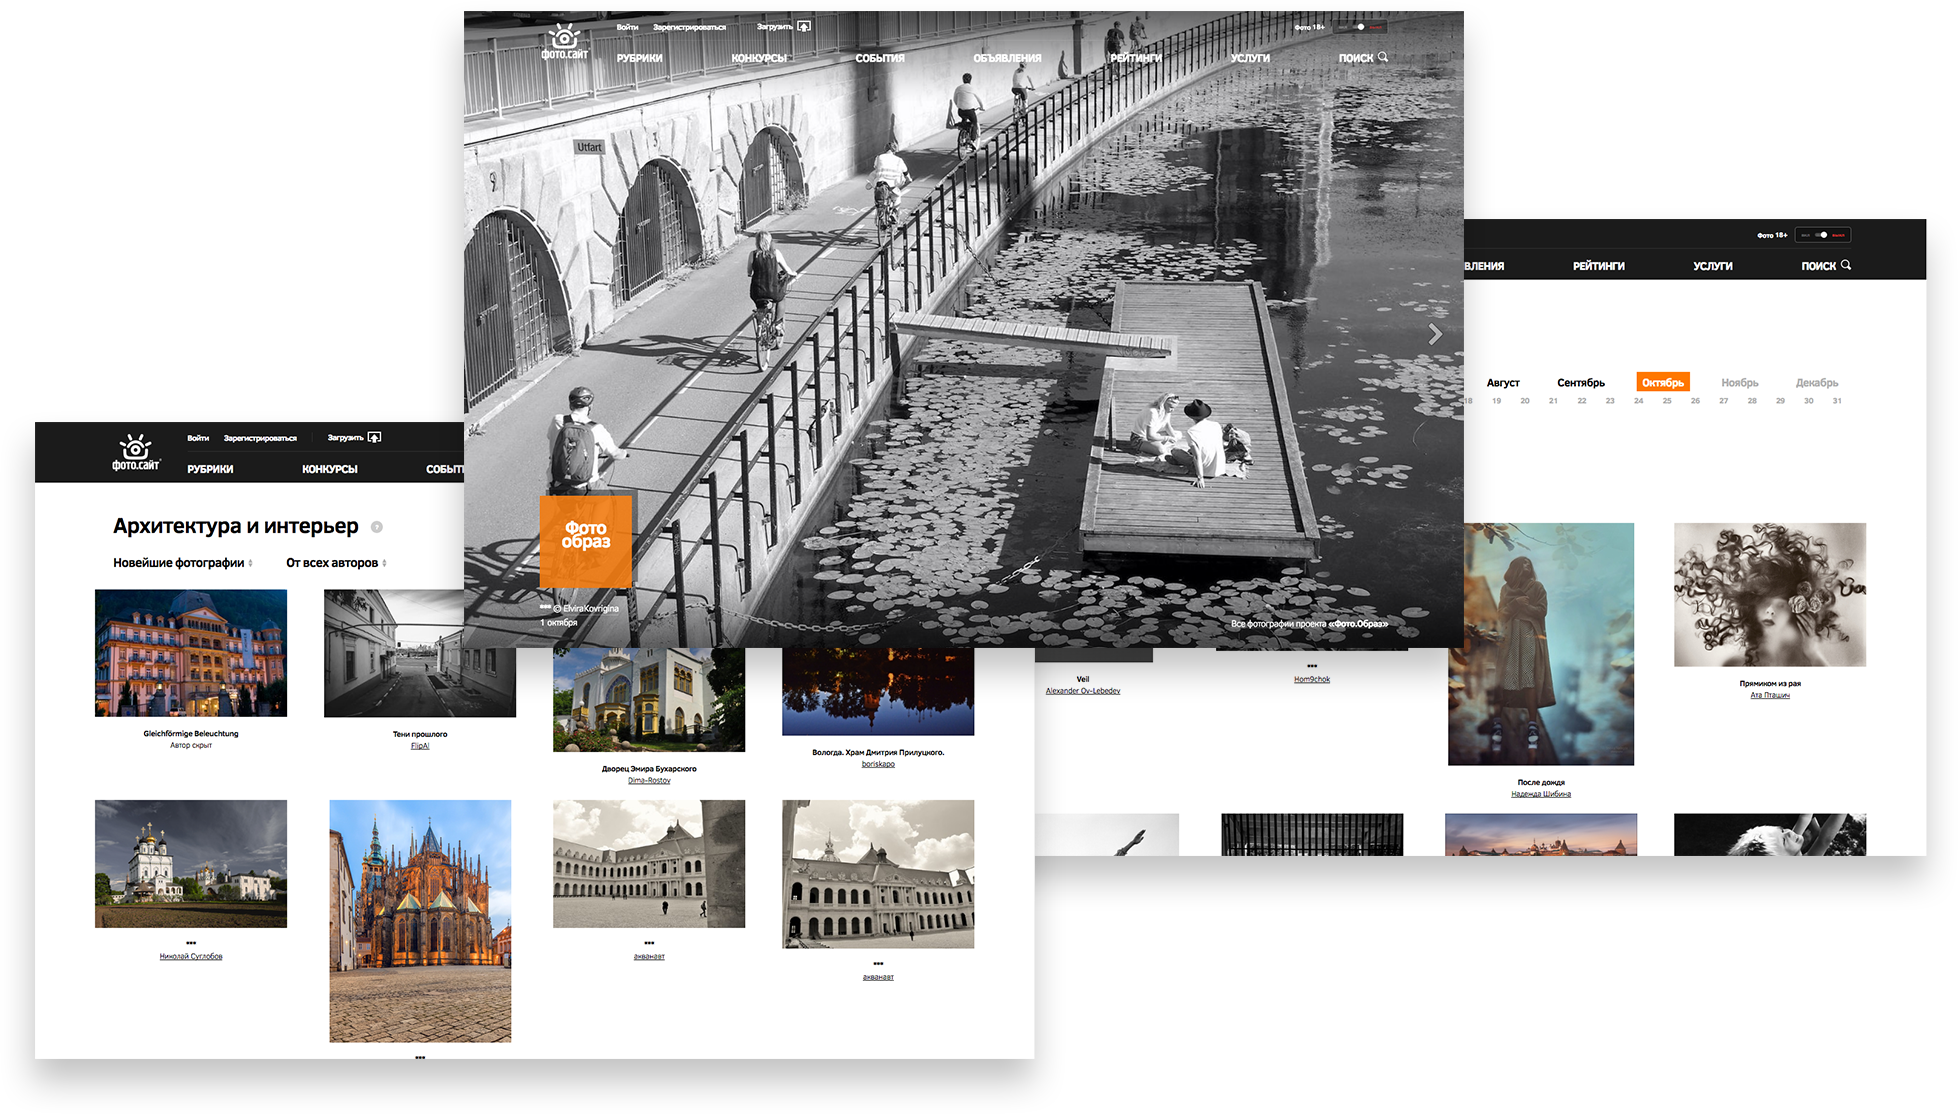Open the white church thumbnail by Николай Суглобов
The height and width of the screenshot is (1114, 1958).
191,864
